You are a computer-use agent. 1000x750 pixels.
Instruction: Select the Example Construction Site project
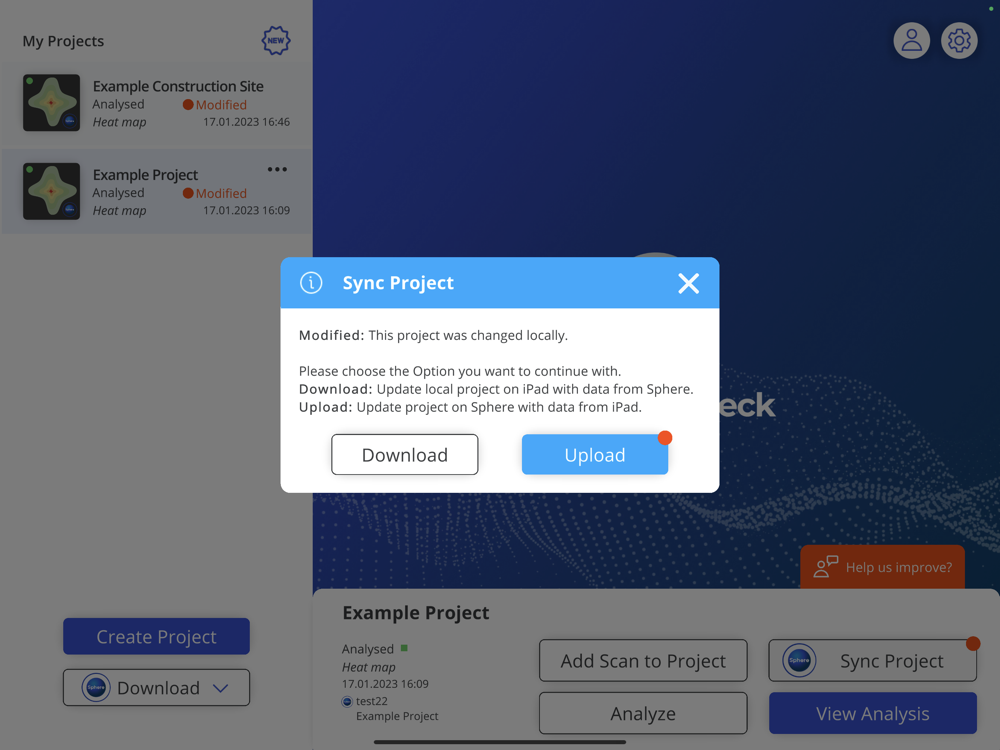156,104
